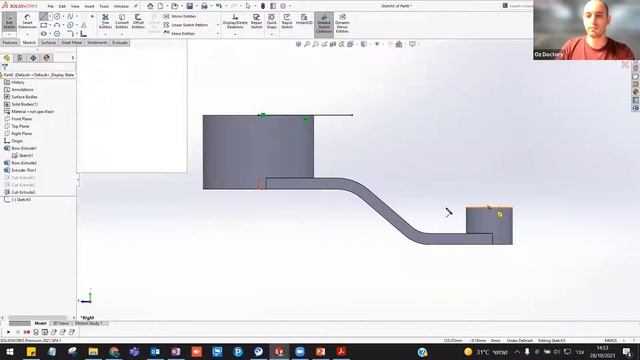Select Surface Bodies folder in tree
This screenshot has height=360, width=640.
coord(24,97)
